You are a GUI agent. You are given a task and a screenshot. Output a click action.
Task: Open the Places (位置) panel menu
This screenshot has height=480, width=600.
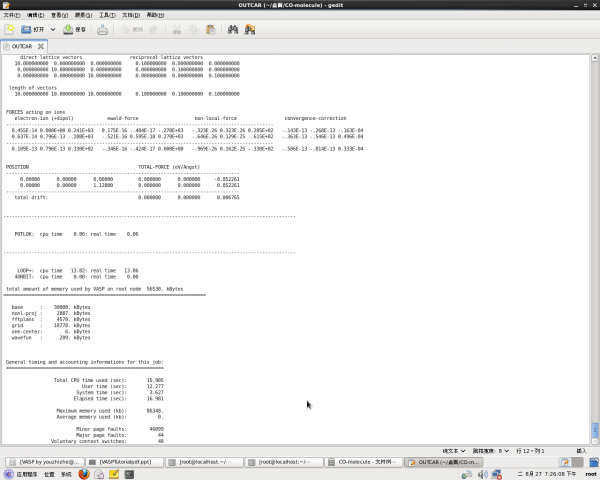click(49, 474)
